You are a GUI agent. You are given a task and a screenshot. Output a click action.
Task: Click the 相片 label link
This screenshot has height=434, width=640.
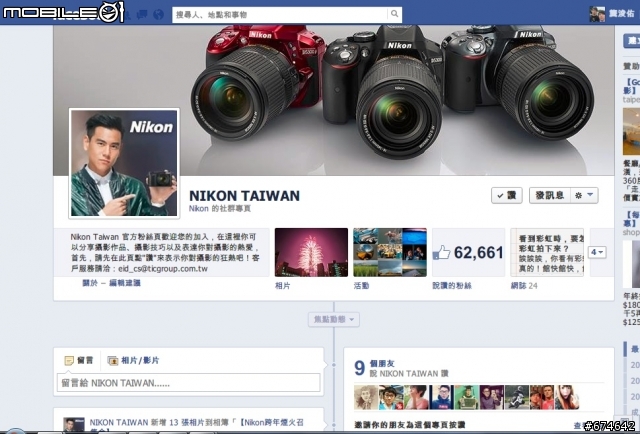[282, 286]
